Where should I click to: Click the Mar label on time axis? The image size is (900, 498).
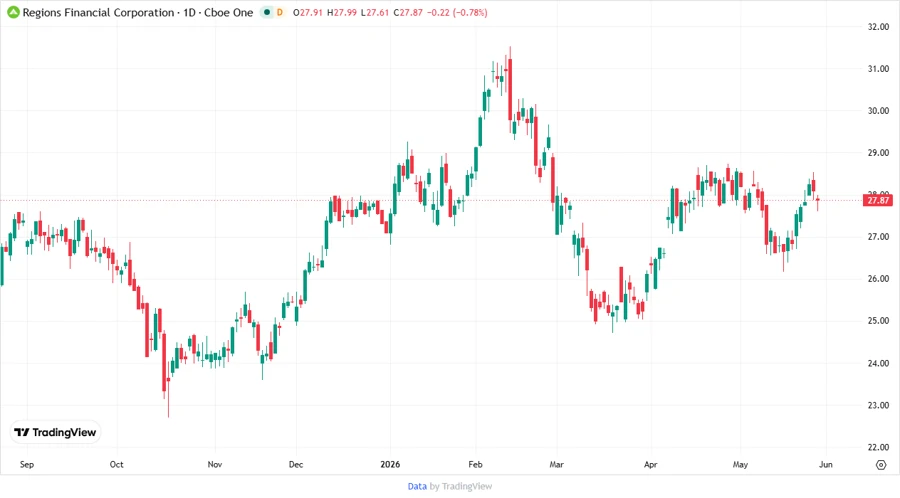pos(556,464)
